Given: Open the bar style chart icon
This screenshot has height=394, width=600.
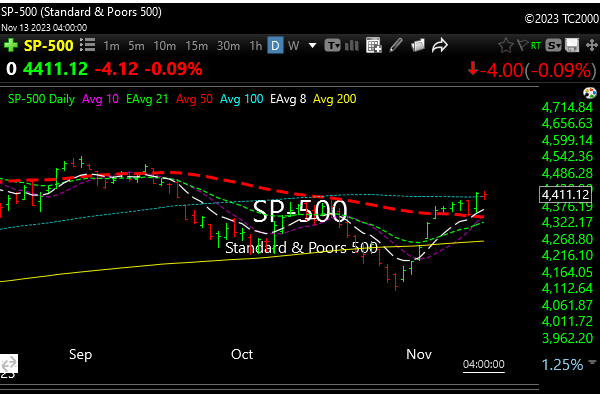Looking at the screenshot, I should [352, 46].
